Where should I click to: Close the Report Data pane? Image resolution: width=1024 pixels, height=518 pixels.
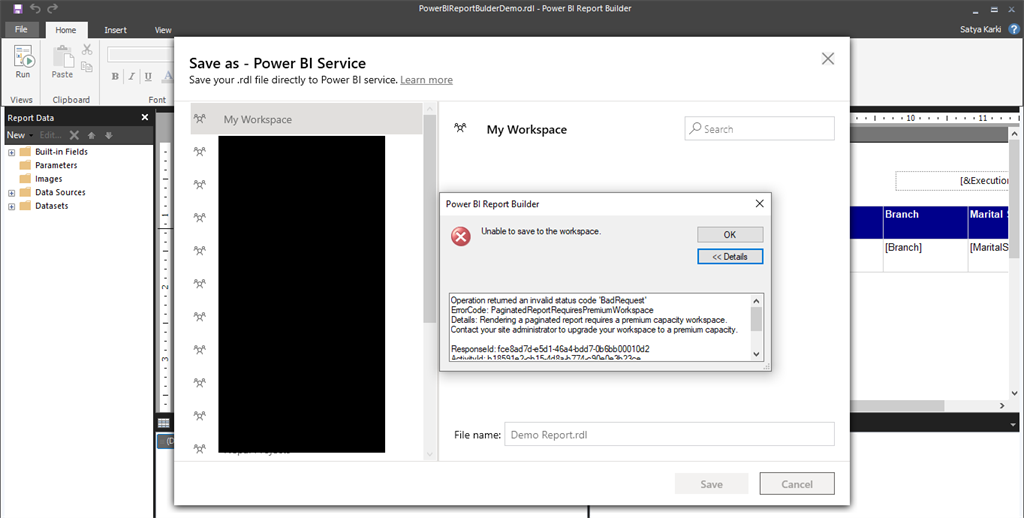[x=144, y=118]
